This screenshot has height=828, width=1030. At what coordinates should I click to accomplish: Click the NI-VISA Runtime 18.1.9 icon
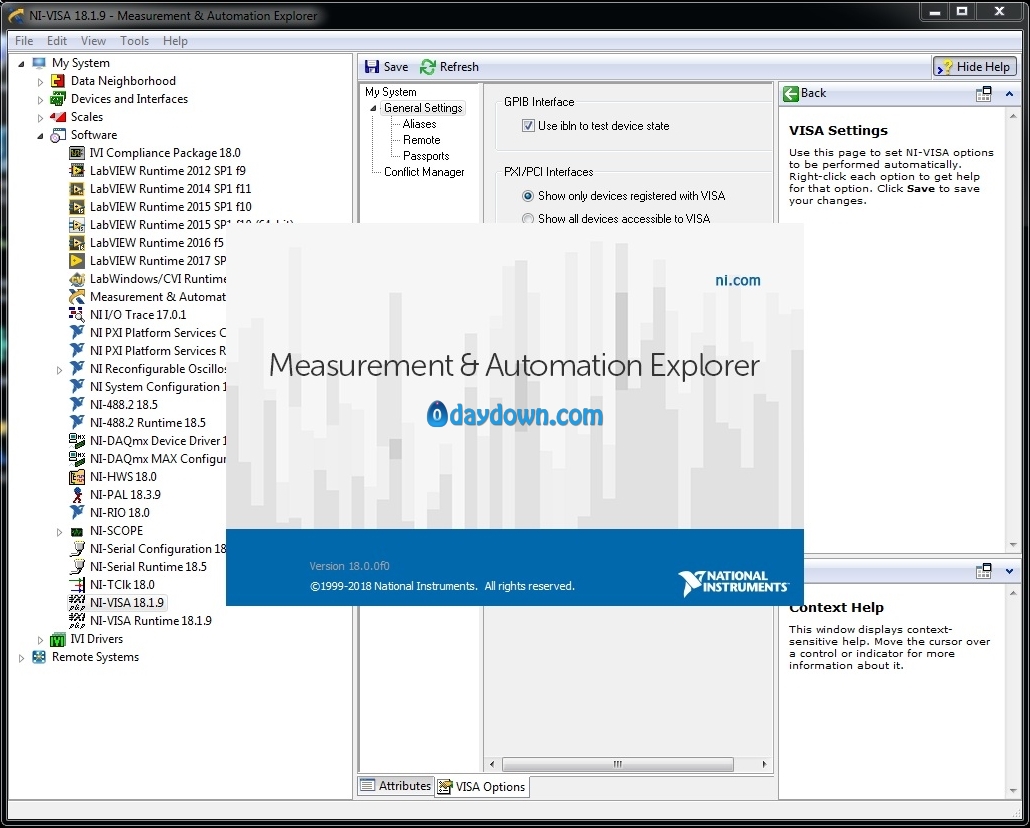[77, 620]
